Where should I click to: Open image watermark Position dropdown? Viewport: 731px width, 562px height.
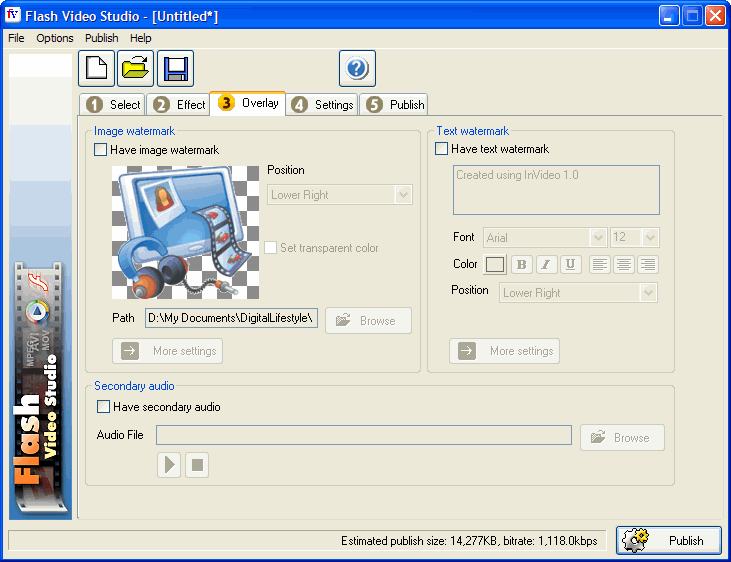coord(340,194)
